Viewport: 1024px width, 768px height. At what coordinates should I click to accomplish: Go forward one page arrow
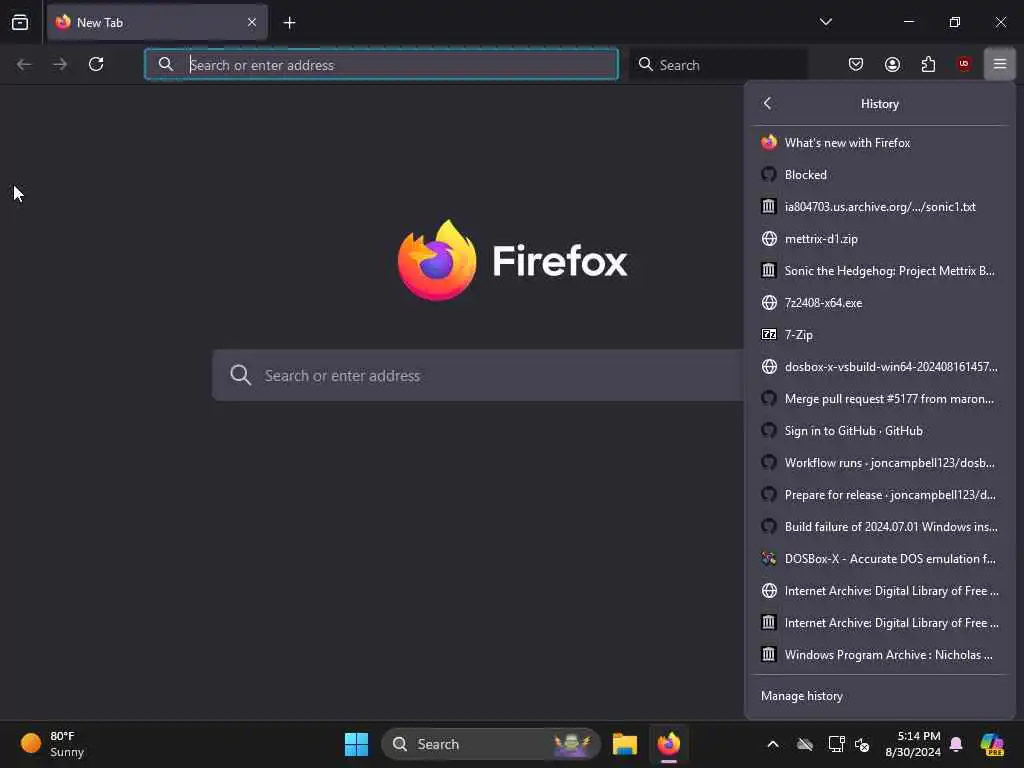[60, 64]
